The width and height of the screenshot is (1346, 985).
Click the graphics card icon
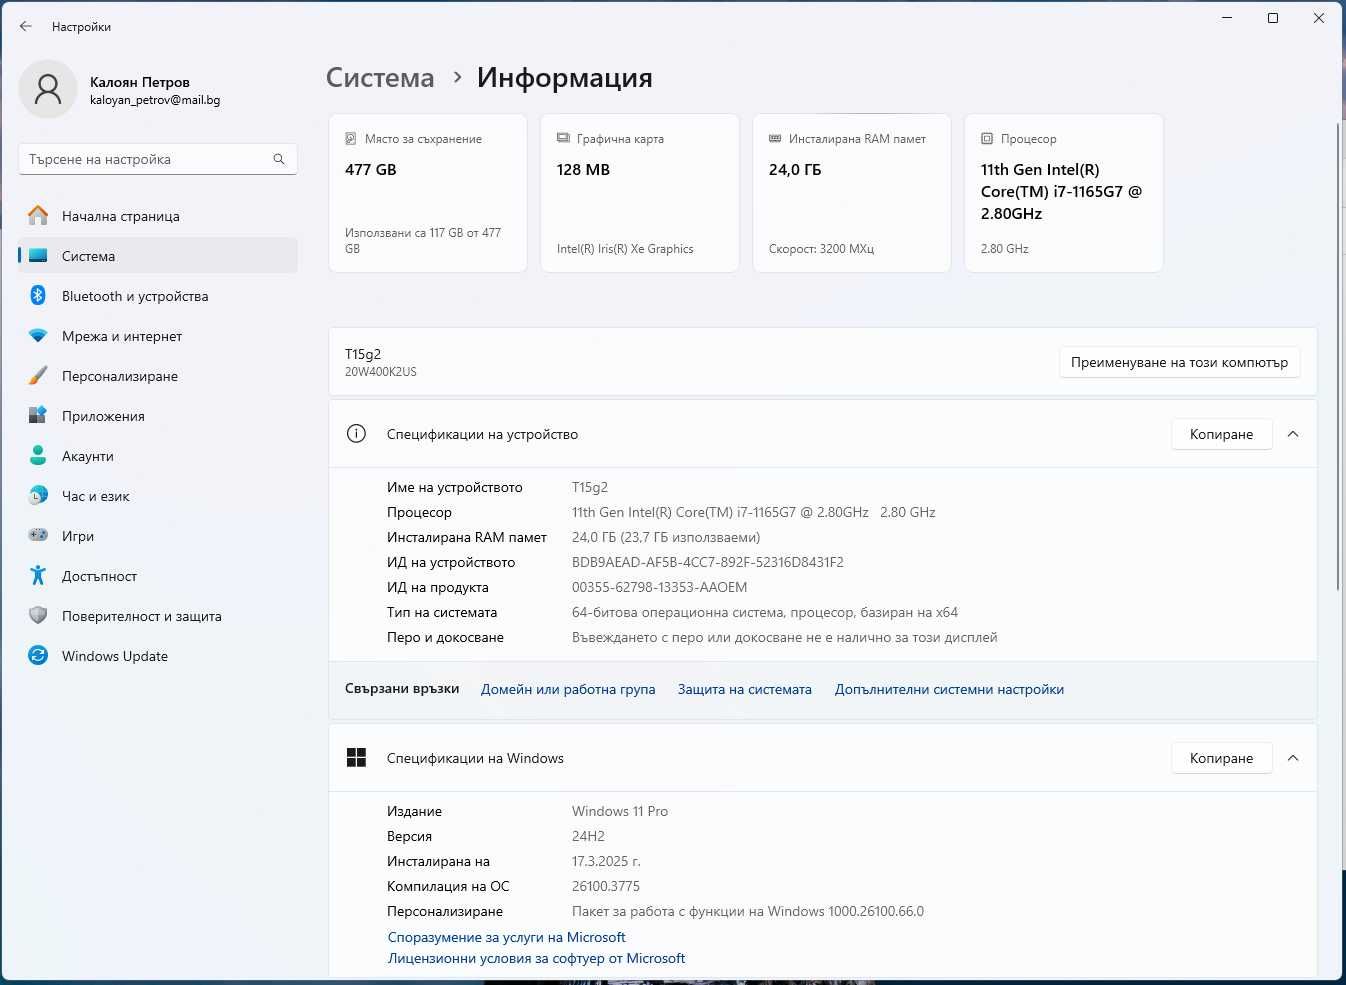click(563, 139)
